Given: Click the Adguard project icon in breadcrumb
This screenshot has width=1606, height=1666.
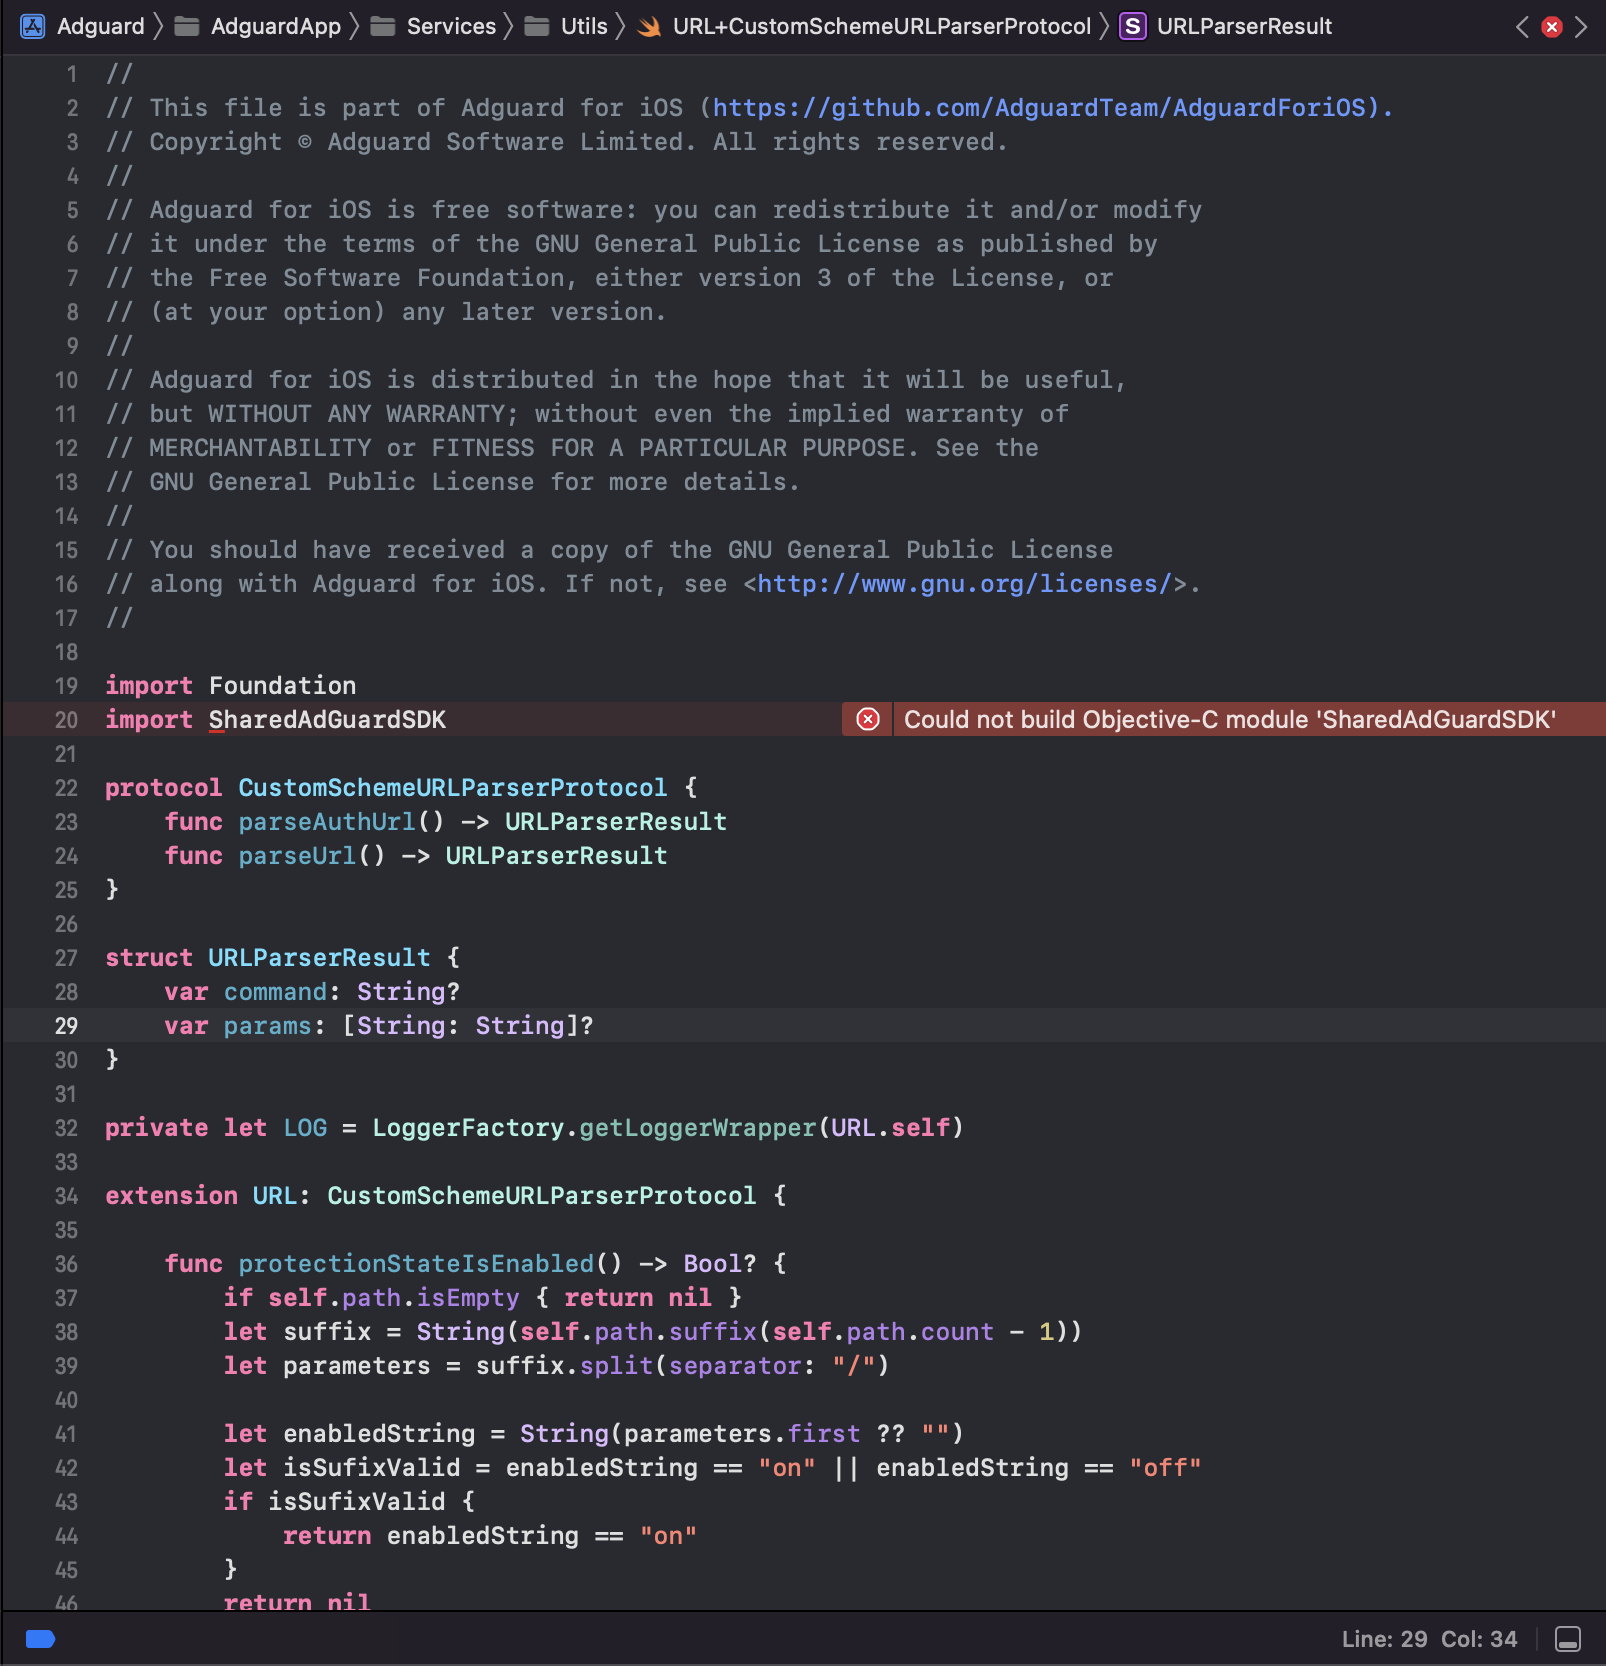Looking at the screenshot, I should point(33,26).
